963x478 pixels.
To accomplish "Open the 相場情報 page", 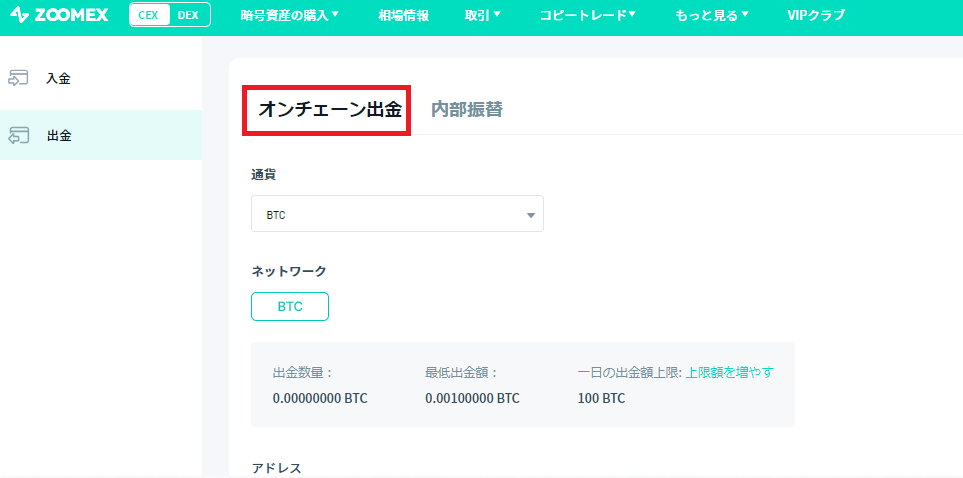I will click(x=404, y=15).
